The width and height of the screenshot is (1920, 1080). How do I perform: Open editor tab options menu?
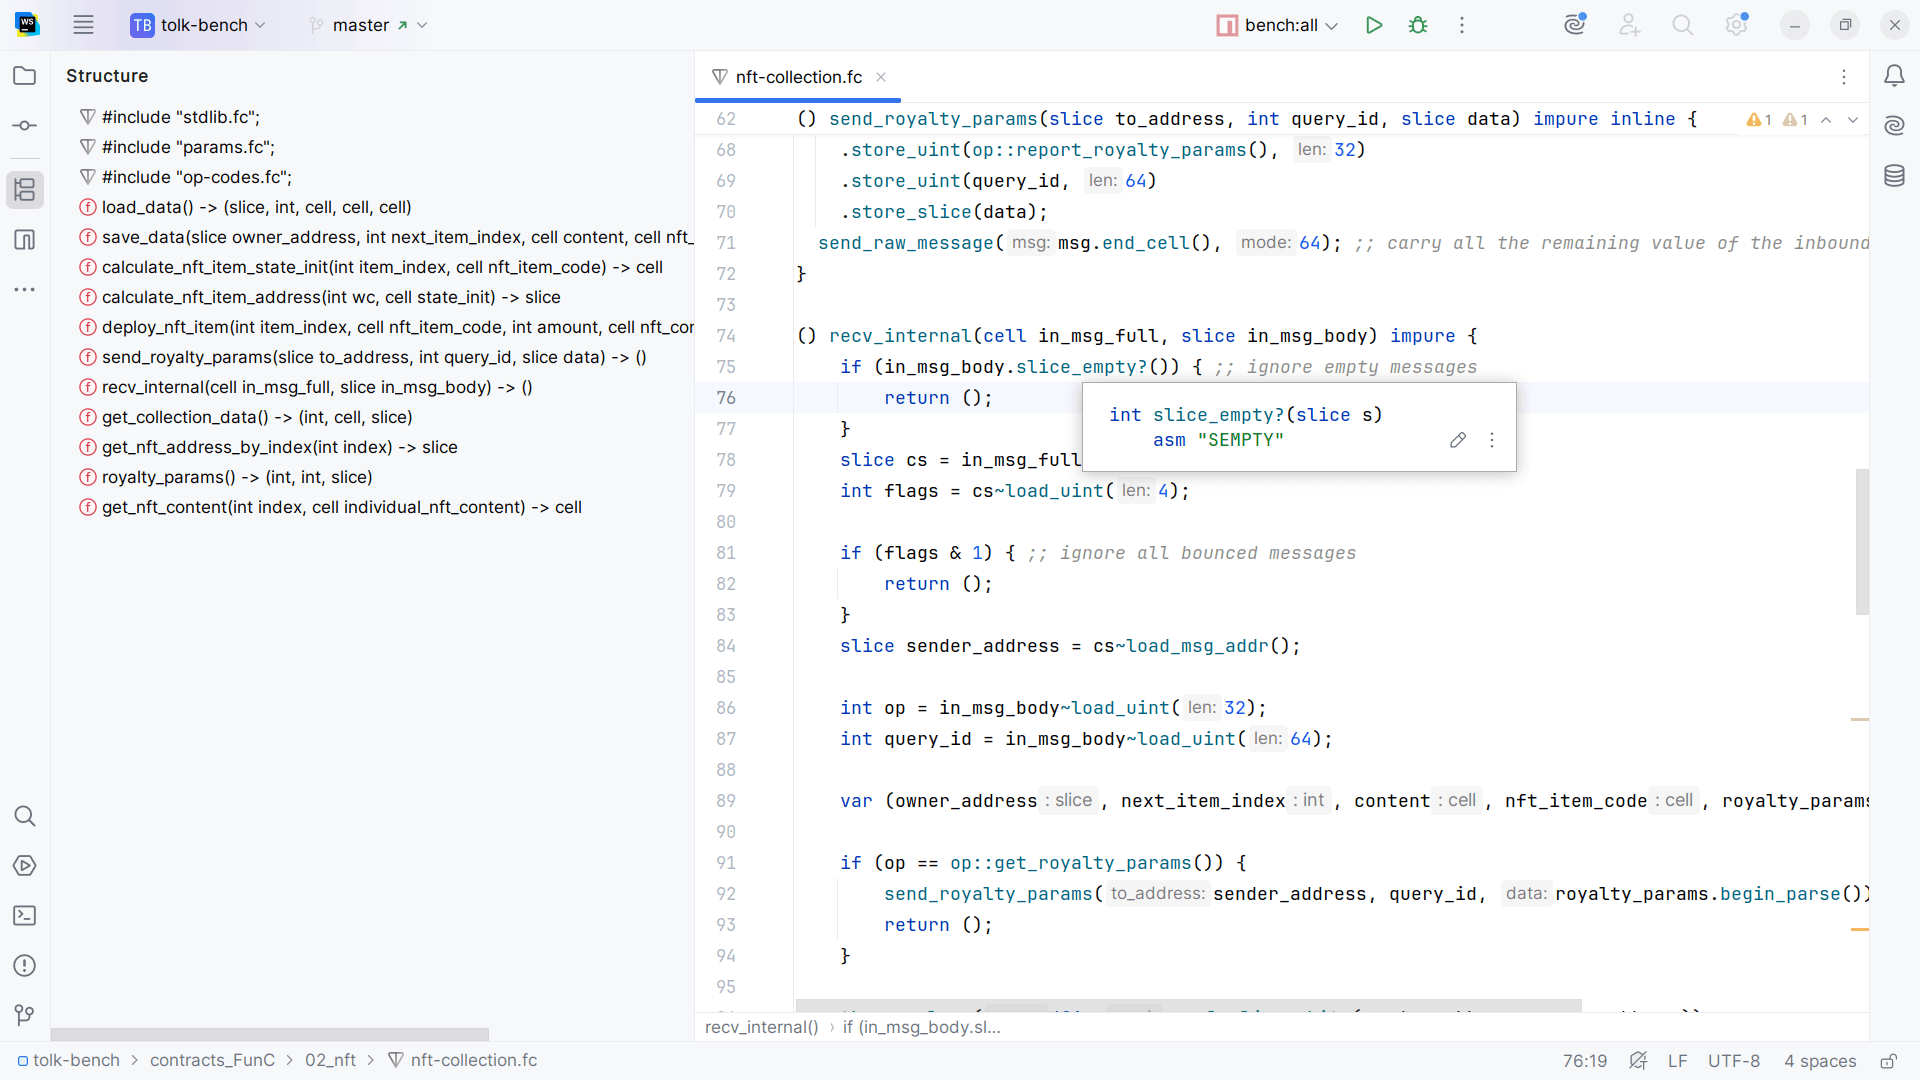[x=1844, y=77]
